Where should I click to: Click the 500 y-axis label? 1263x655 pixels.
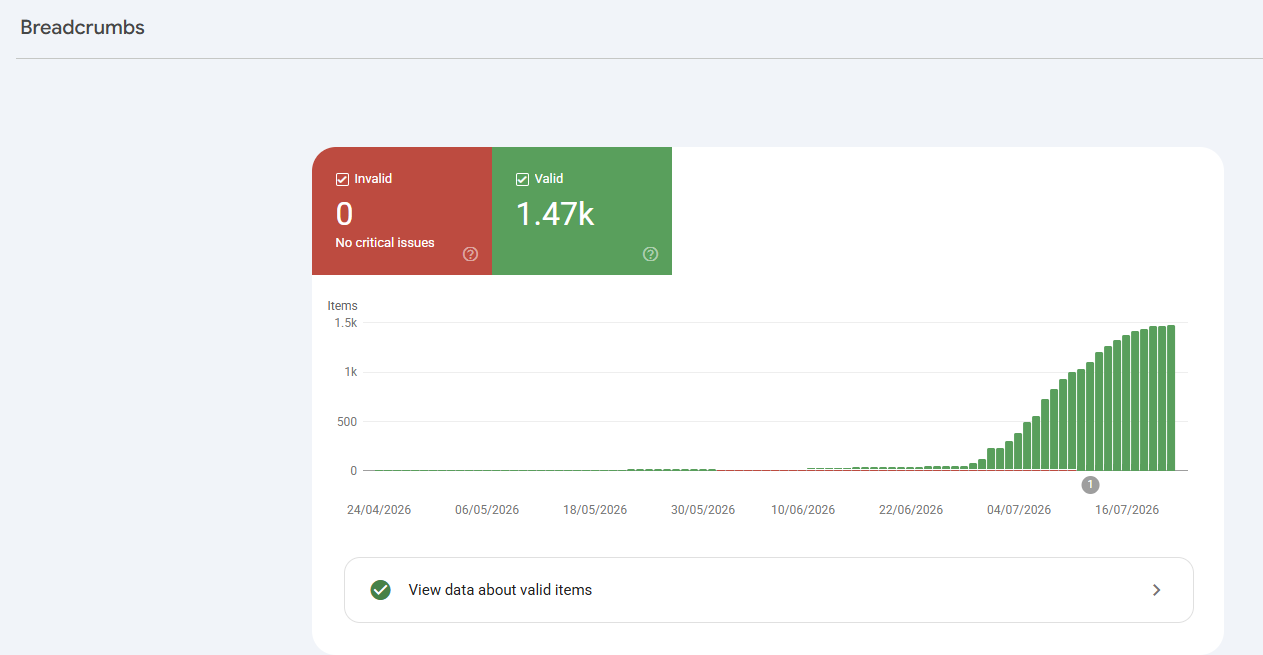tap(346, 421)
